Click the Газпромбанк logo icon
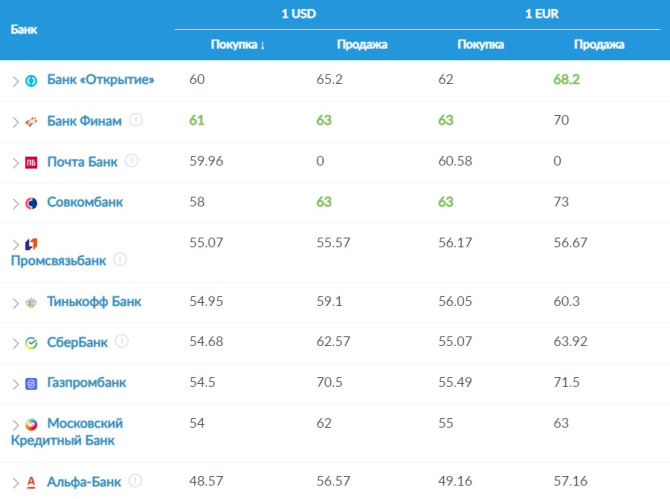Viewport: 670px width, 499px height. pos(31,383)
